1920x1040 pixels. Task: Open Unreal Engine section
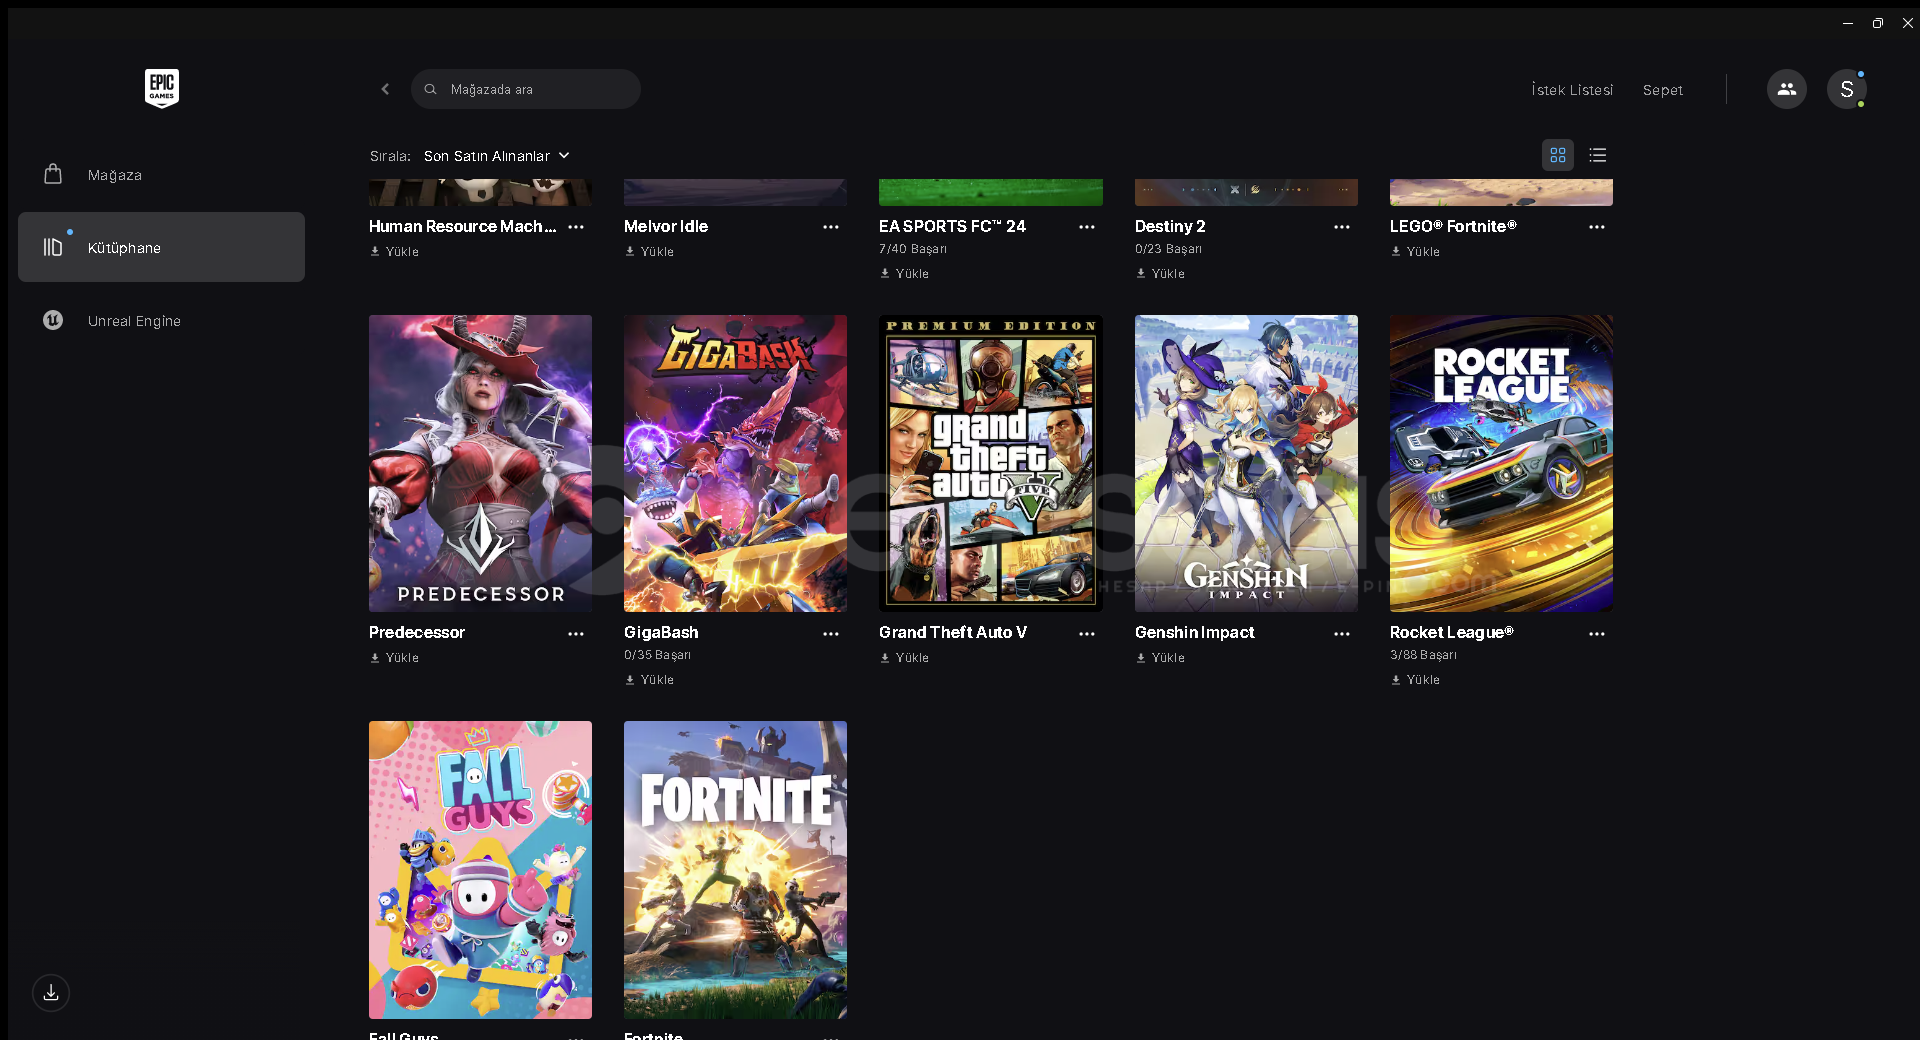[161, 320]
